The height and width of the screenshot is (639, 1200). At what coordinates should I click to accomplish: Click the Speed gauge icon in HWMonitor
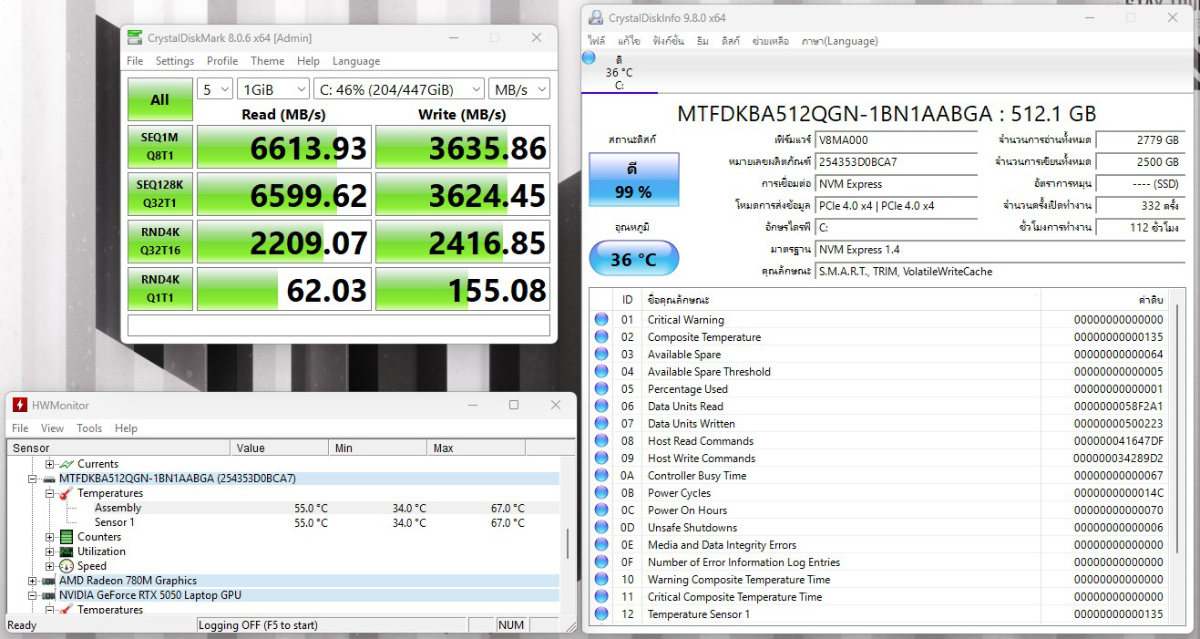pyautogui.click(x=67, y=566)
